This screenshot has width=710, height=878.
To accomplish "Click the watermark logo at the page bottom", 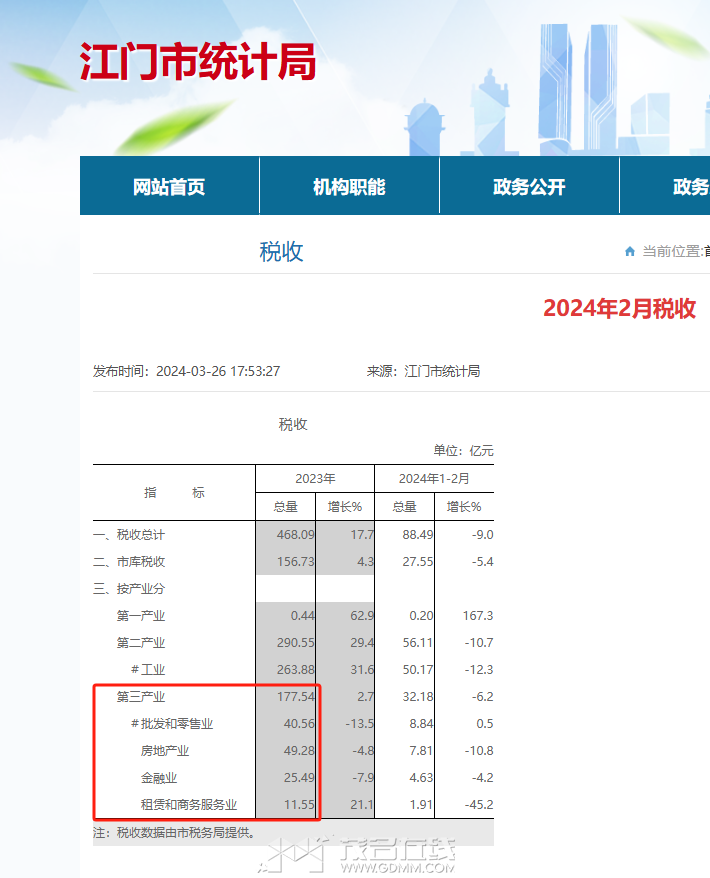I will click(360, 853).
